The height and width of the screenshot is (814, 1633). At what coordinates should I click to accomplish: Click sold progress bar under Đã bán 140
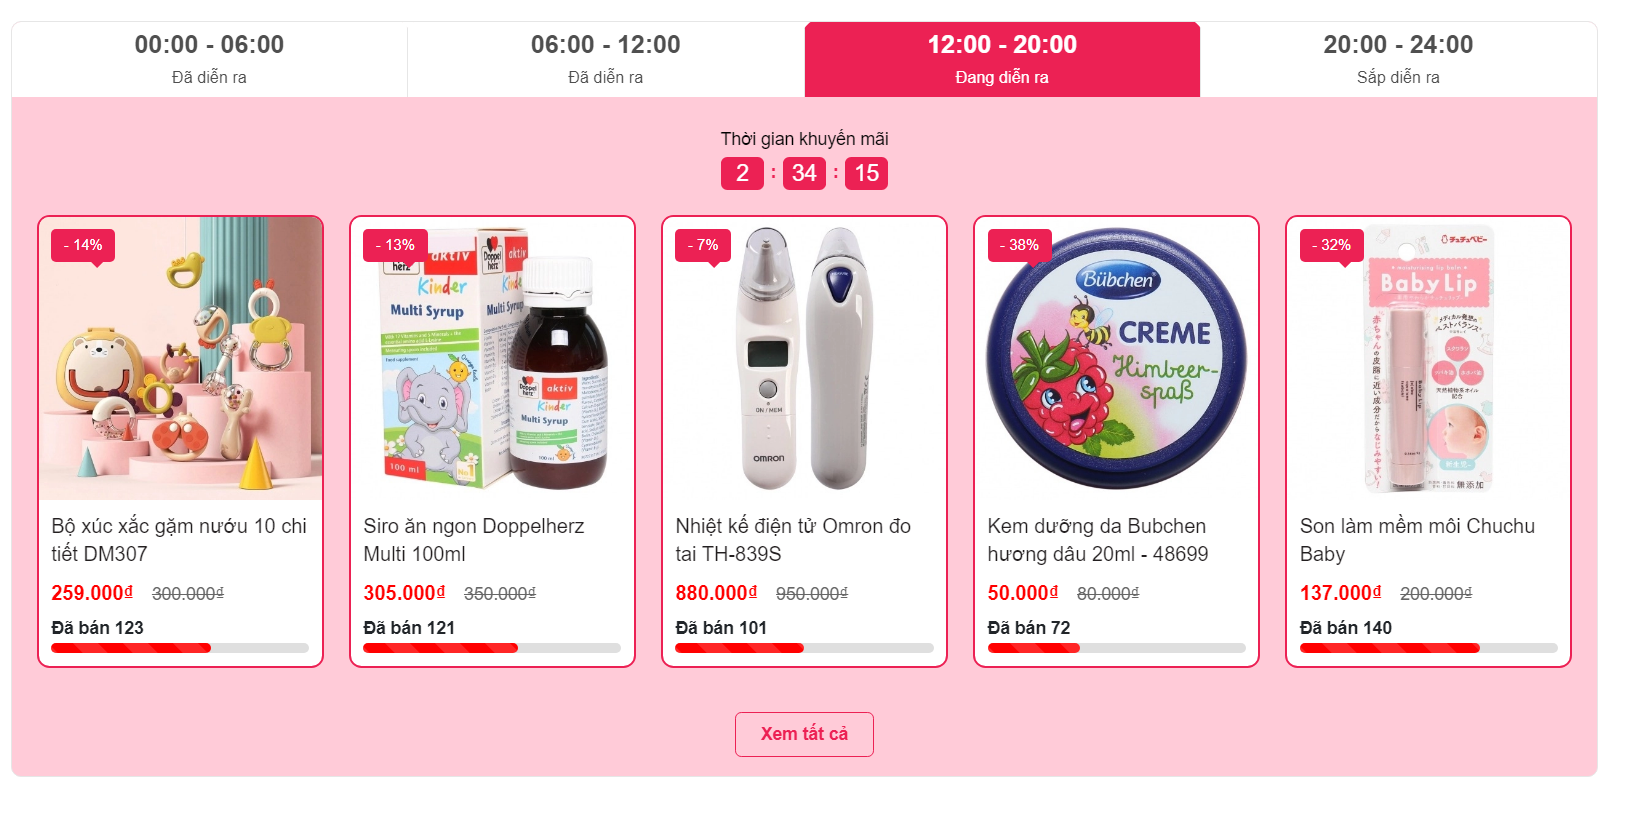pyautogui.click(x=1429, y=648)
